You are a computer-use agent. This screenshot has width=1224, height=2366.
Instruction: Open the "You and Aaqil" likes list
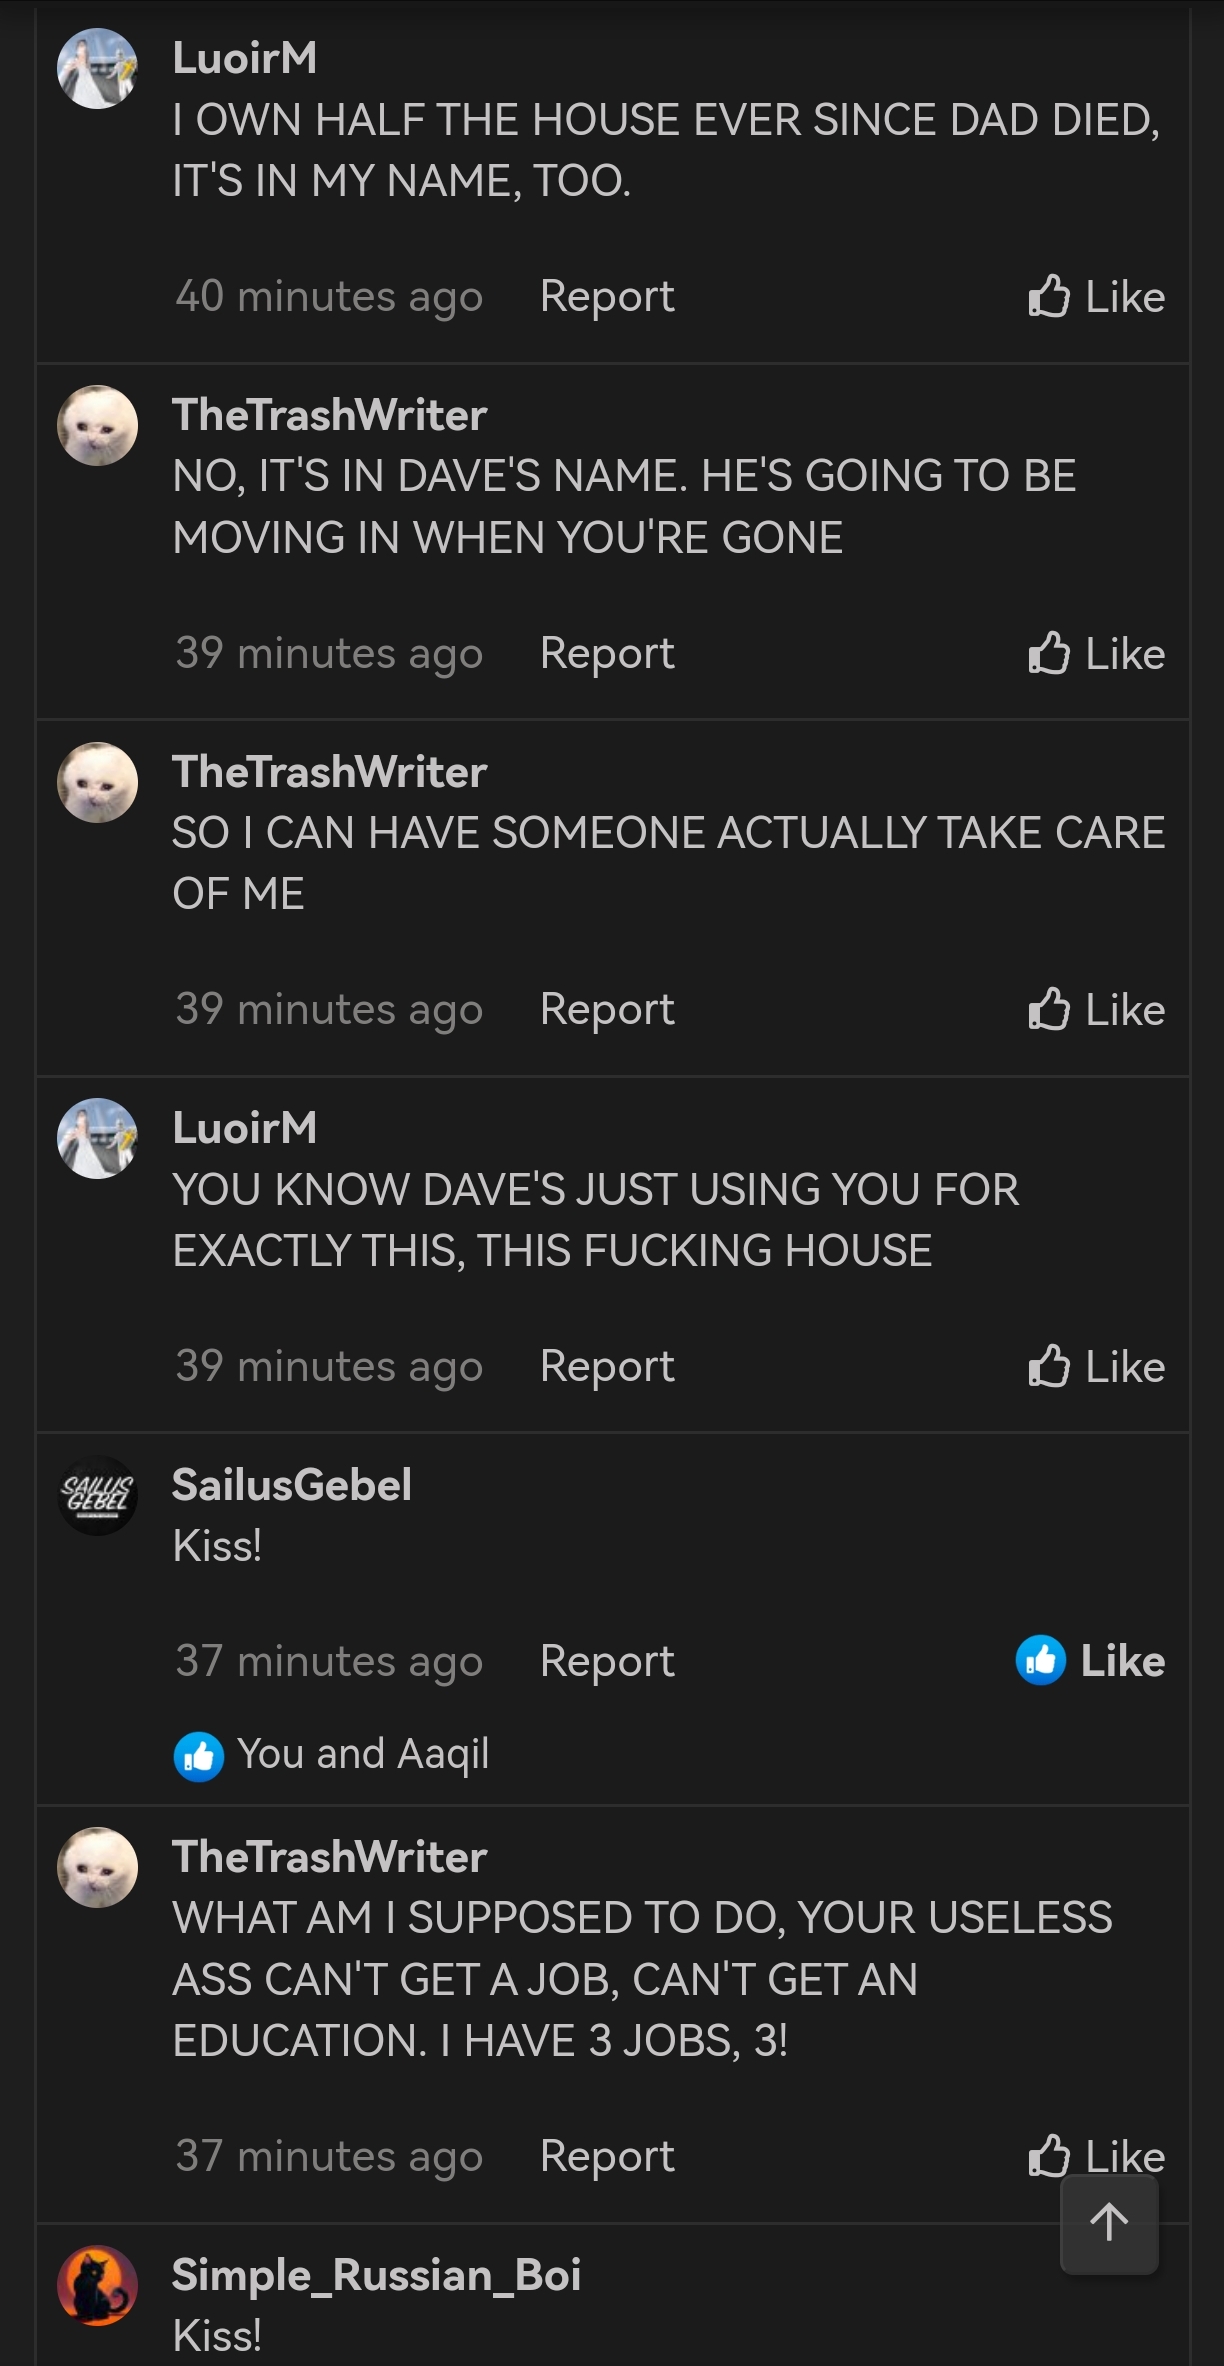(332, 1754)
